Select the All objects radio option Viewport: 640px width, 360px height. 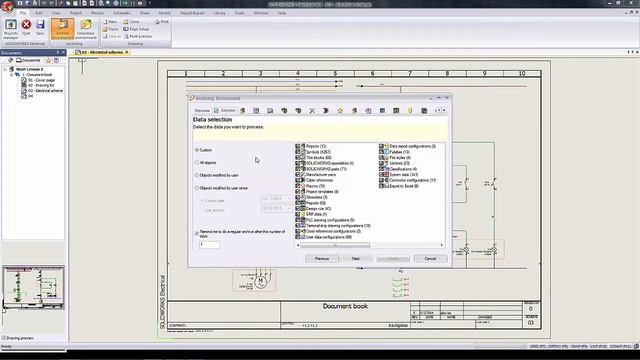(x=197, y=163)
